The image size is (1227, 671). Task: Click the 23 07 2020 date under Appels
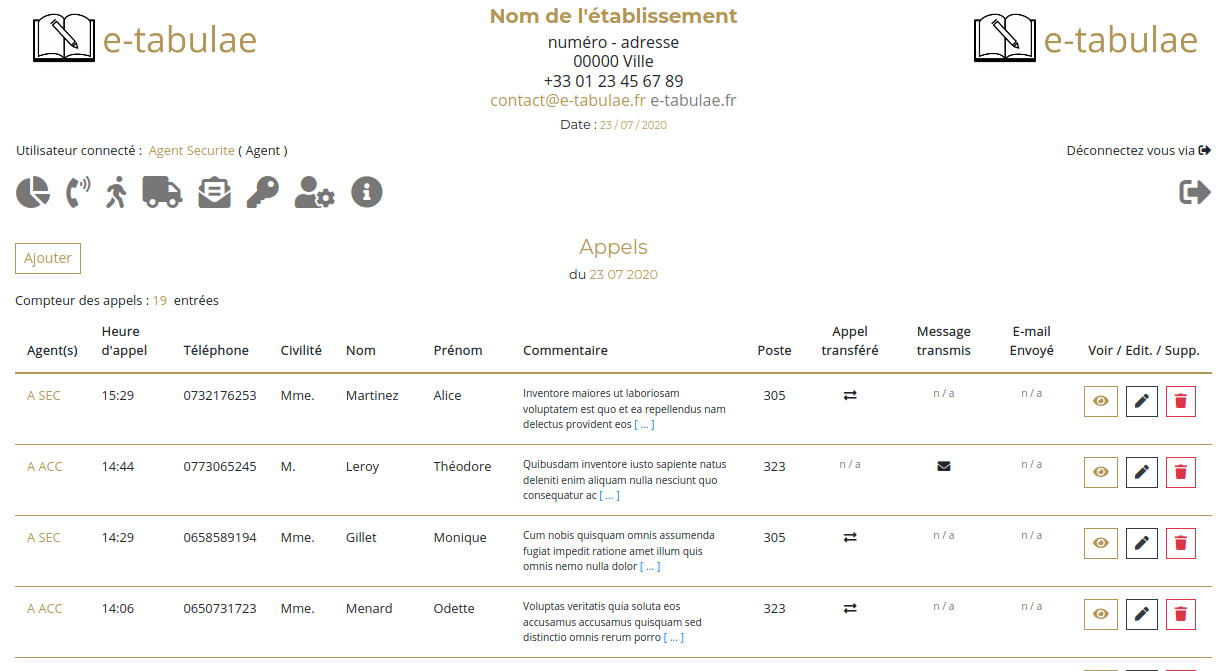tap(623, 275)
